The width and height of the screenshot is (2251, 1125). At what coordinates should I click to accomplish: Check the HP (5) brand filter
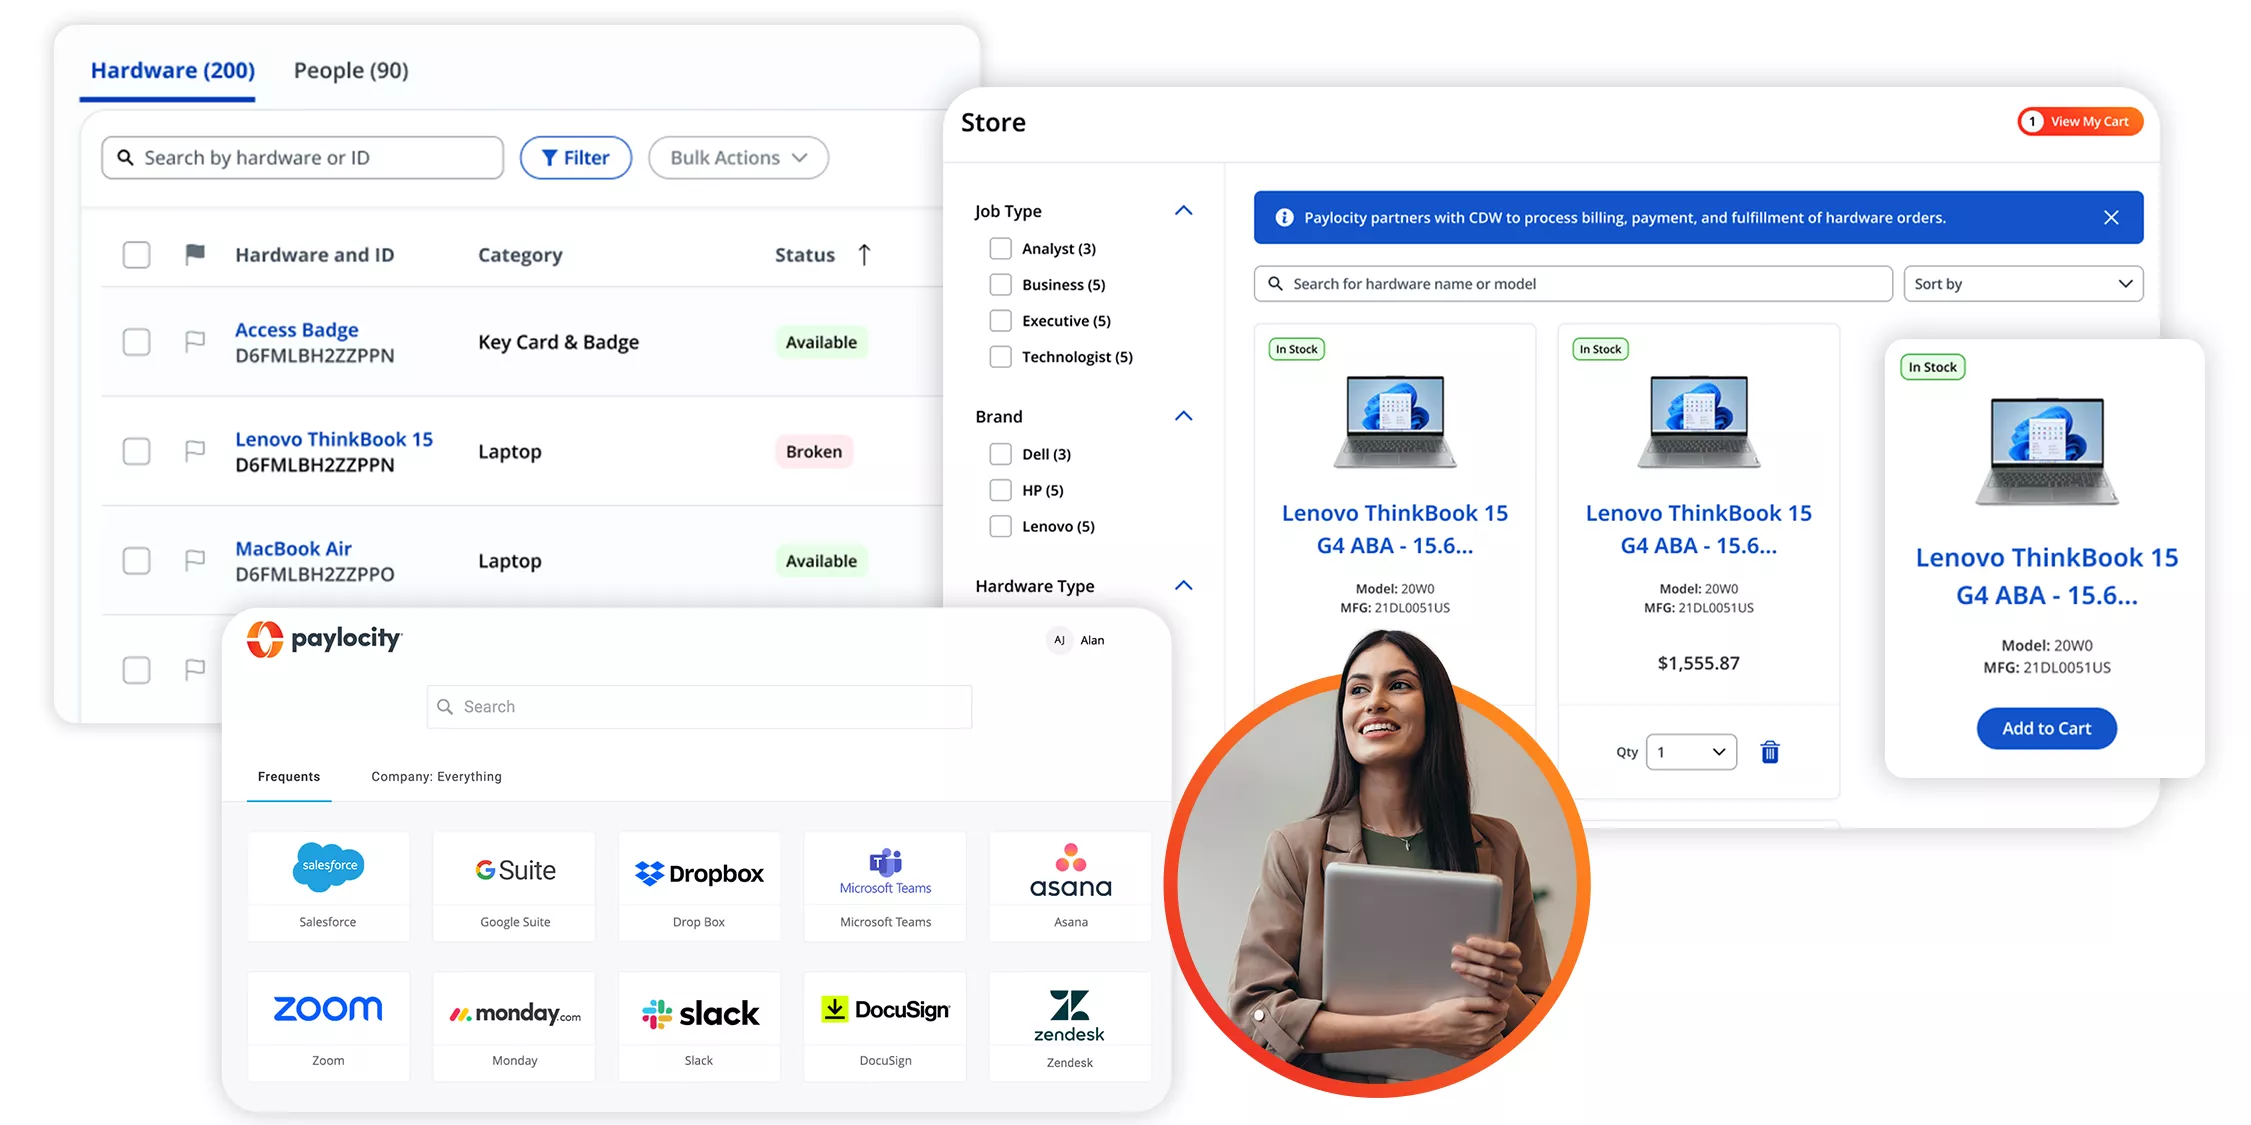tap(1000, 490)
